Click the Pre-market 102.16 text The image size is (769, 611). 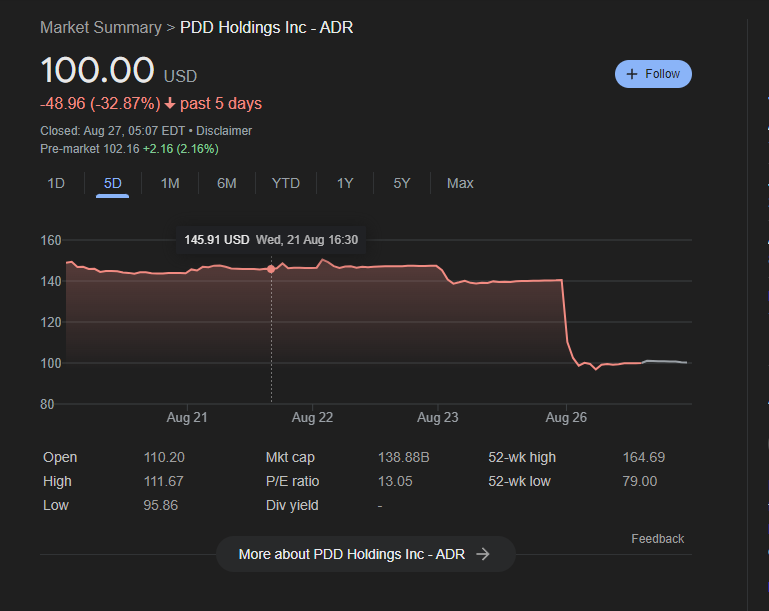click(x=90, y=149)
